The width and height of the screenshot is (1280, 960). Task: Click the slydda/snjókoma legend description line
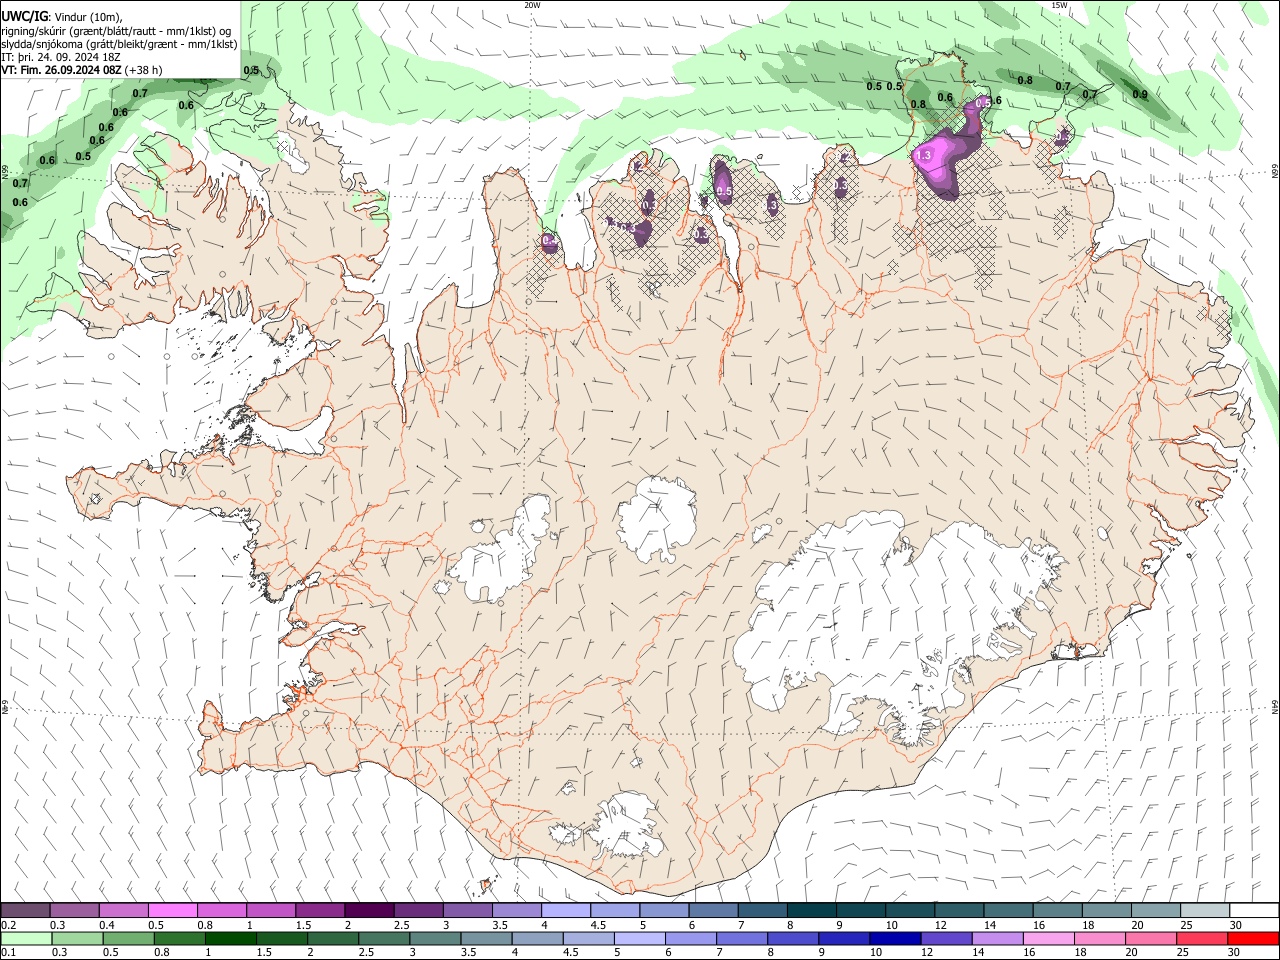point(119,44)
